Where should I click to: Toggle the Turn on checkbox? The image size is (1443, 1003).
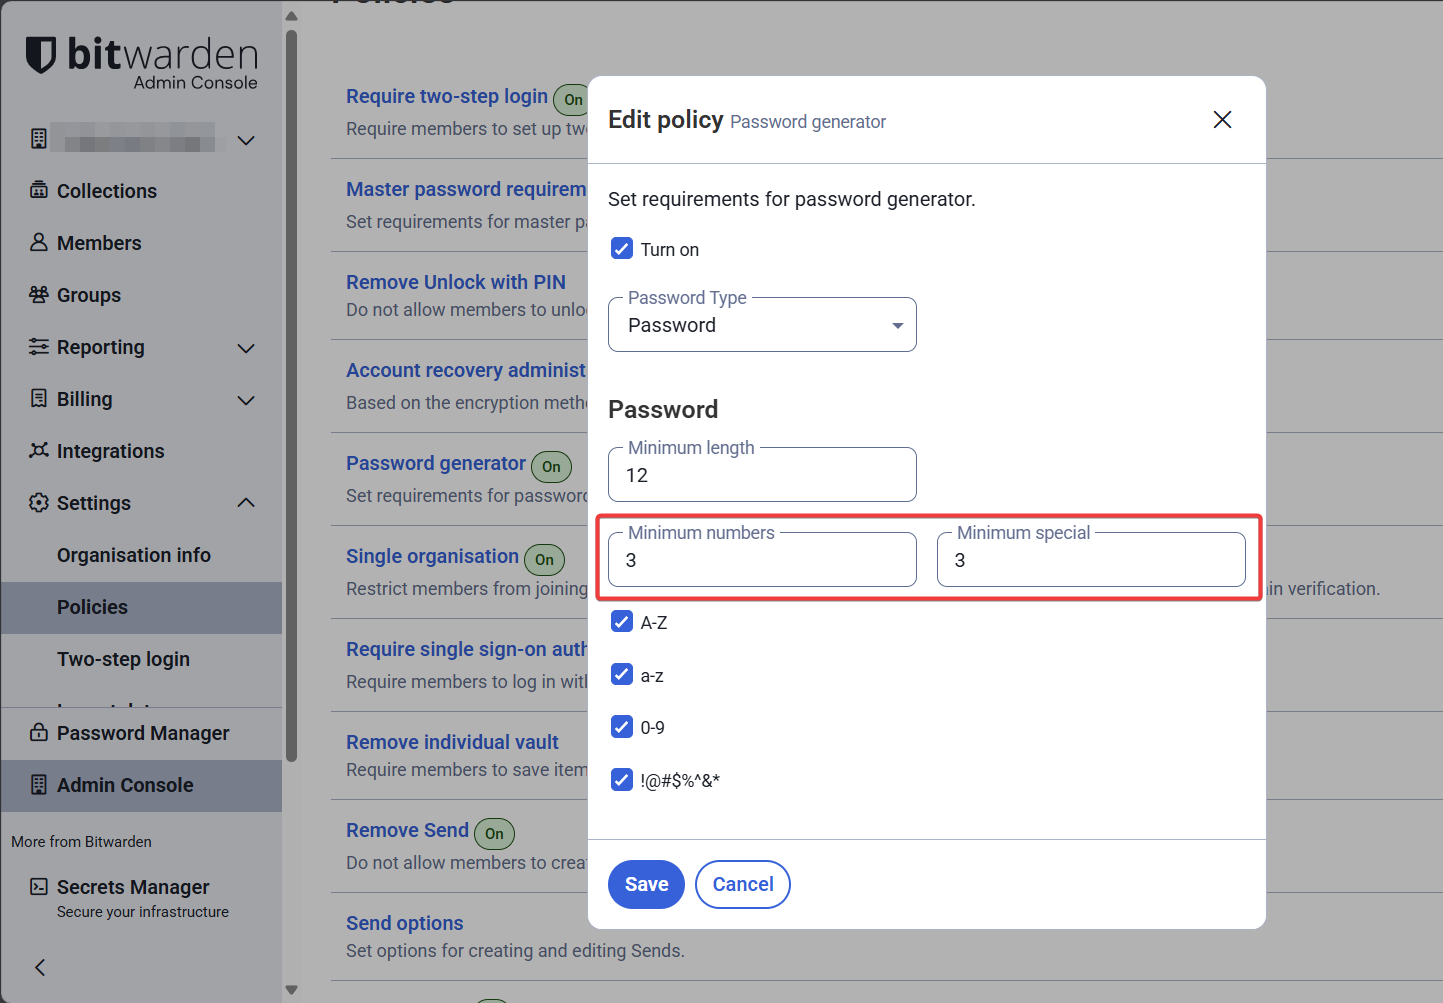click(622, 248)
